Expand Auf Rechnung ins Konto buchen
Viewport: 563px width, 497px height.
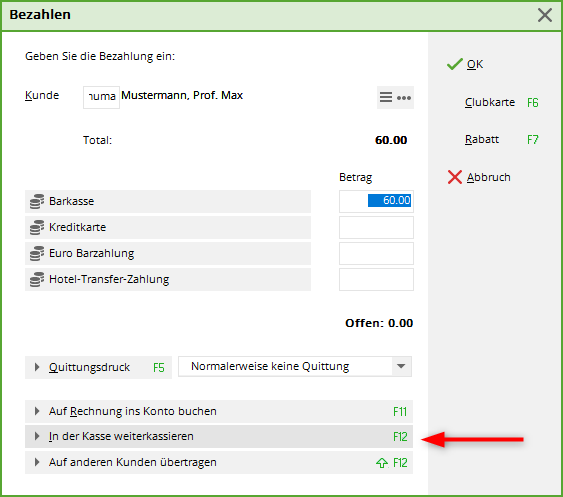219,412
